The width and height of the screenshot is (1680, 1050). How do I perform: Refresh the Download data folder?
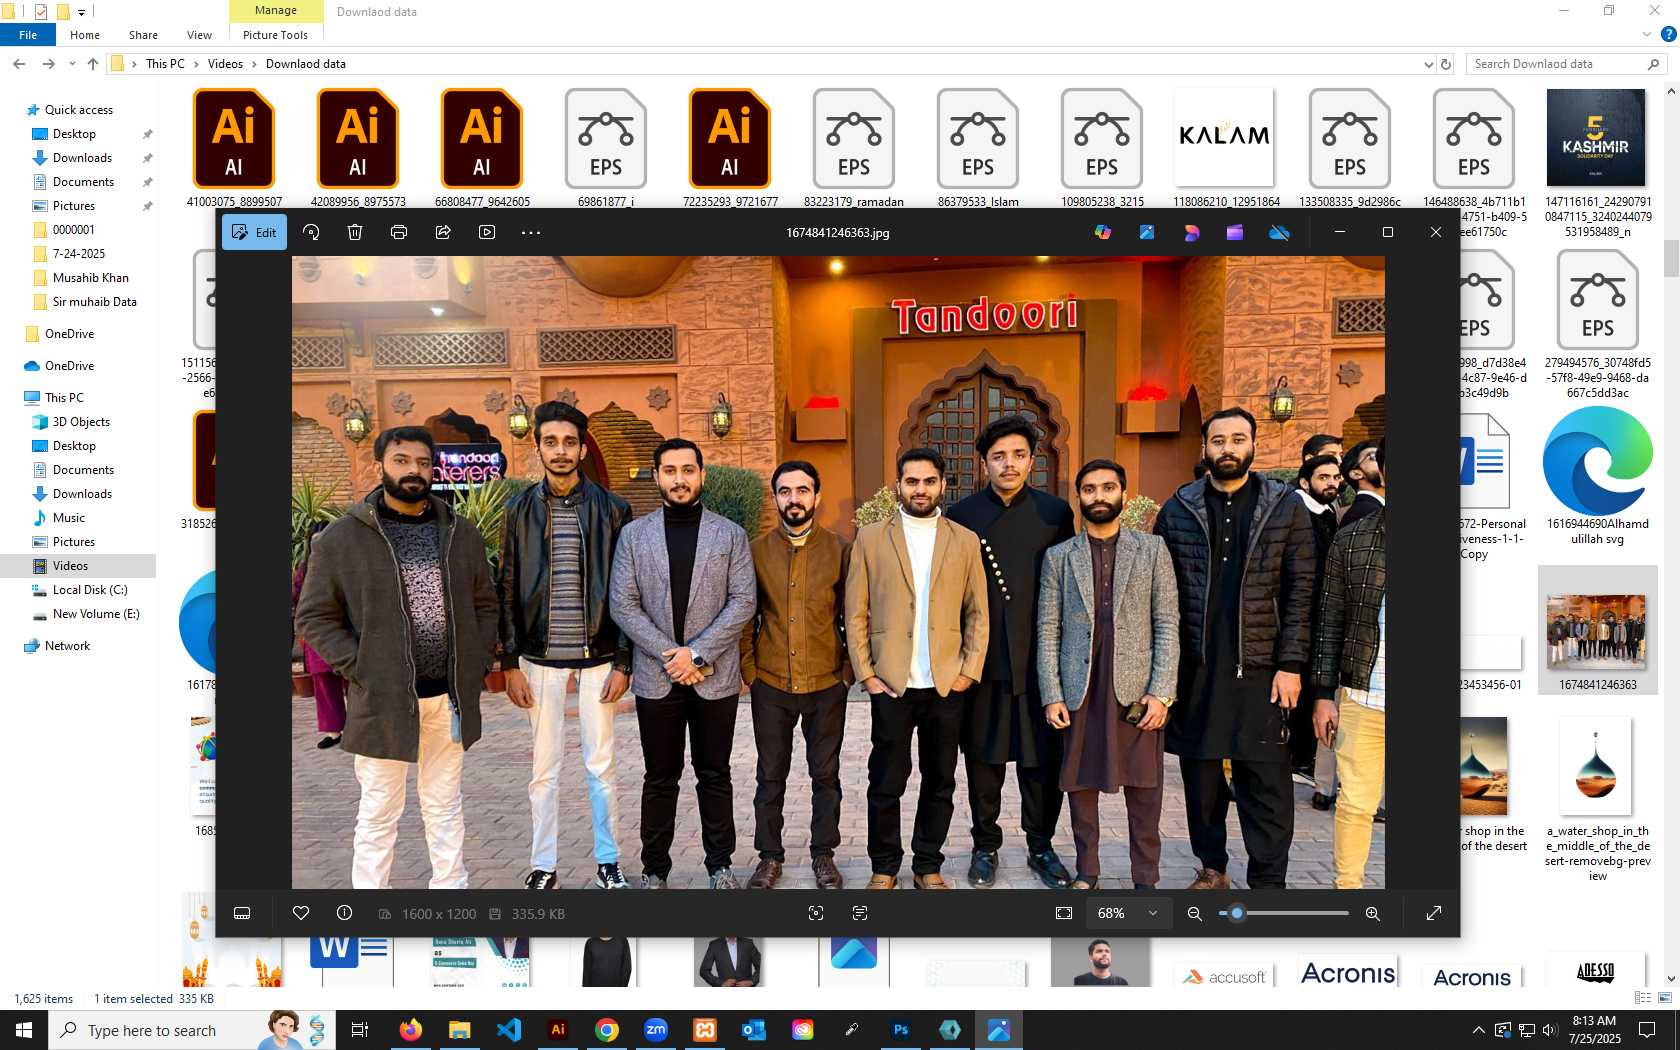pos(1445,64)
